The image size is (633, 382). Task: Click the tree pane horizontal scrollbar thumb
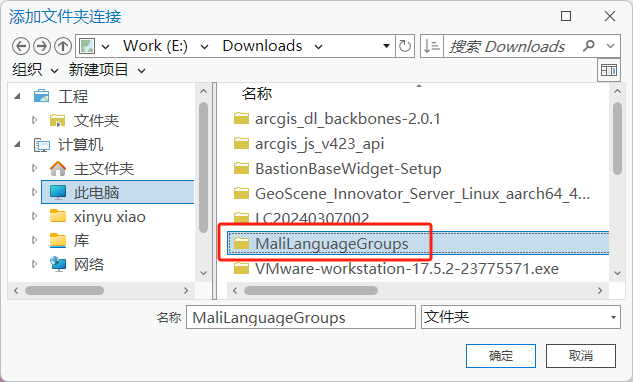(65, 290)
